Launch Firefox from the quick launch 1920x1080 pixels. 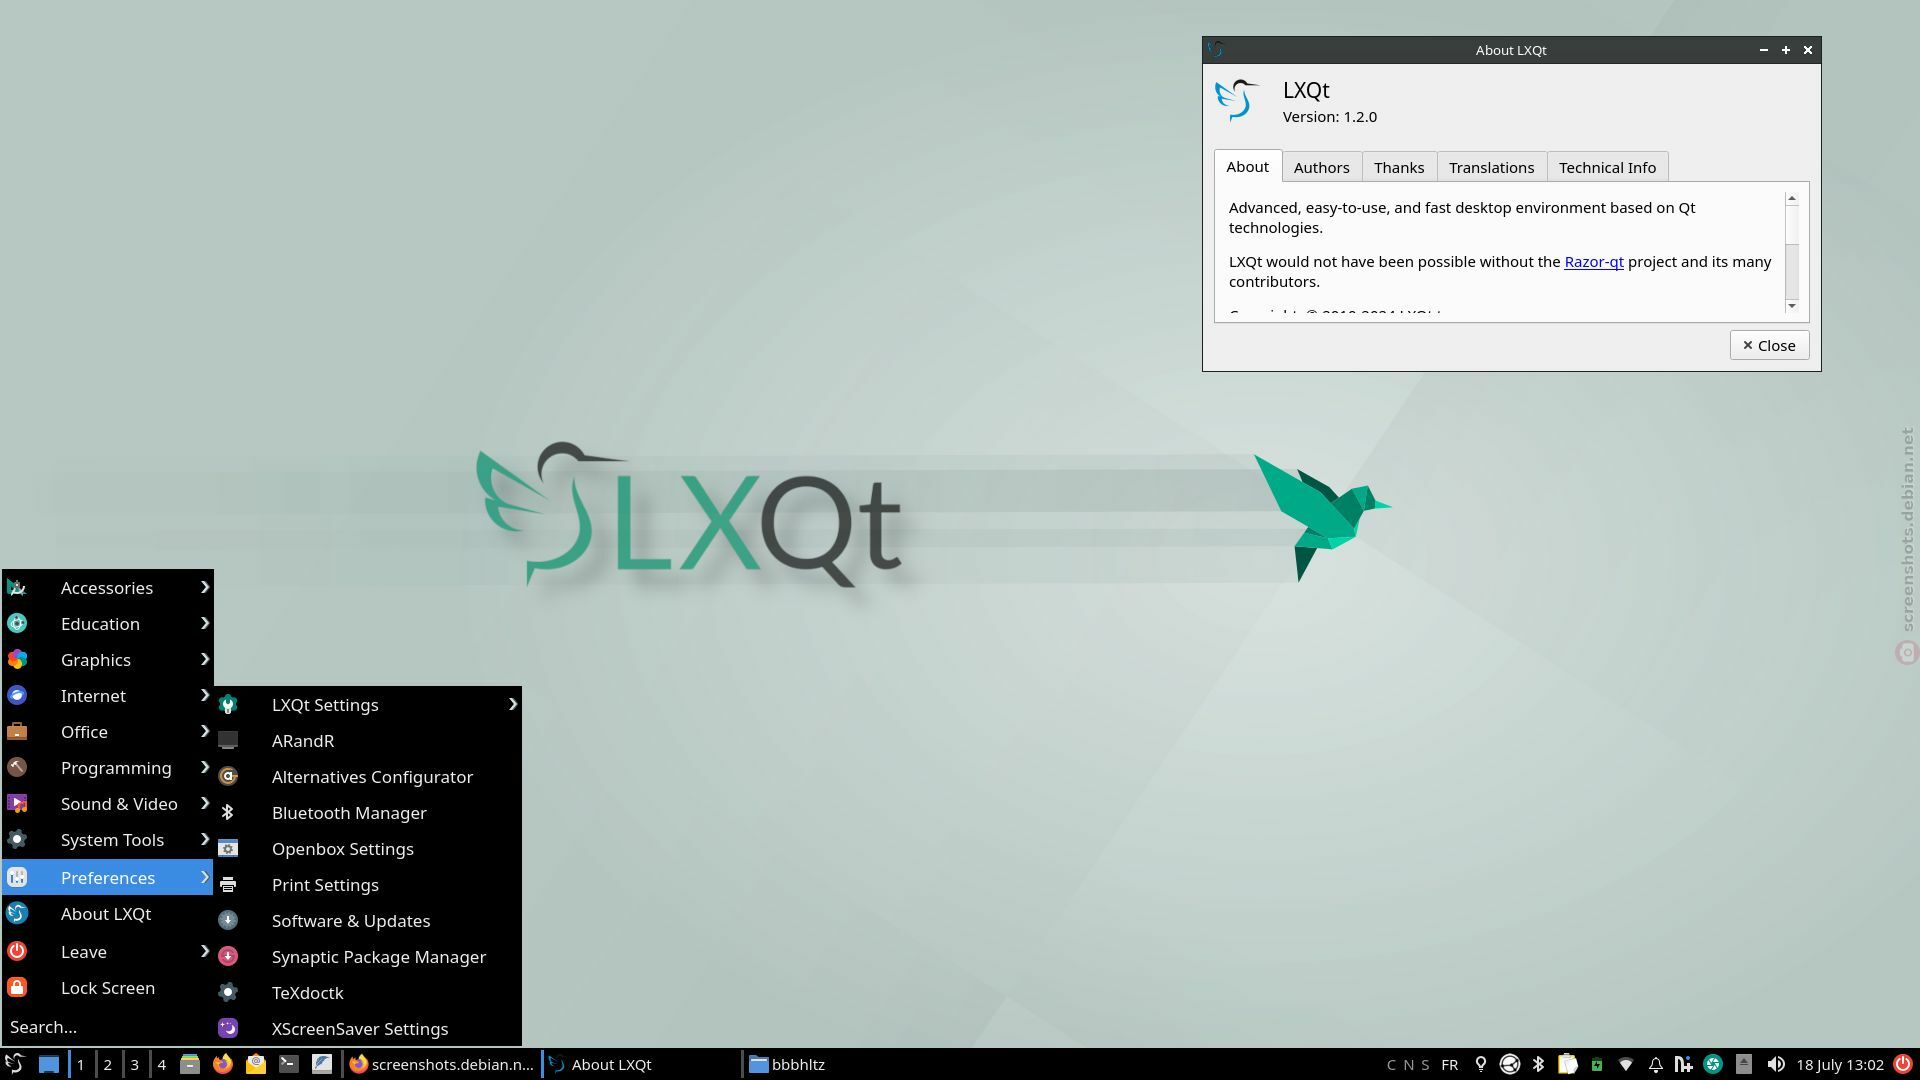click(x=223, y=1064)
